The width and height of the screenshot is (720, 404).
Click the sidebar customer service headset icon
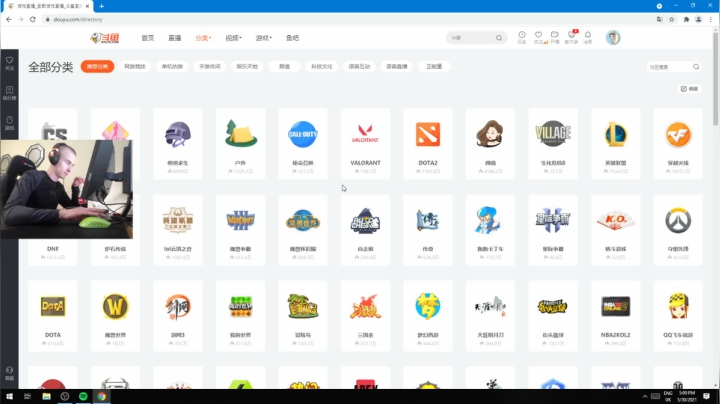[x=9, y=373]
